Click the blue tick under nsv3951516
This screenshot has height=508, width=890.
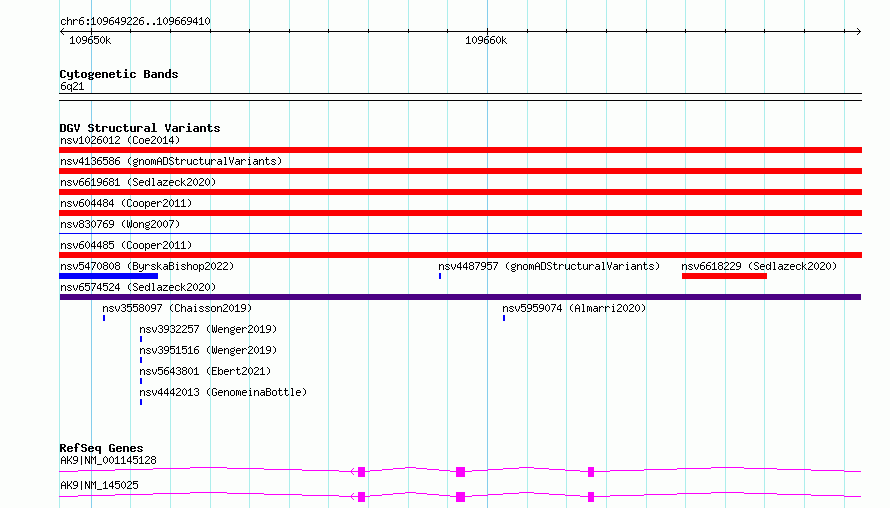coord(141,360)
